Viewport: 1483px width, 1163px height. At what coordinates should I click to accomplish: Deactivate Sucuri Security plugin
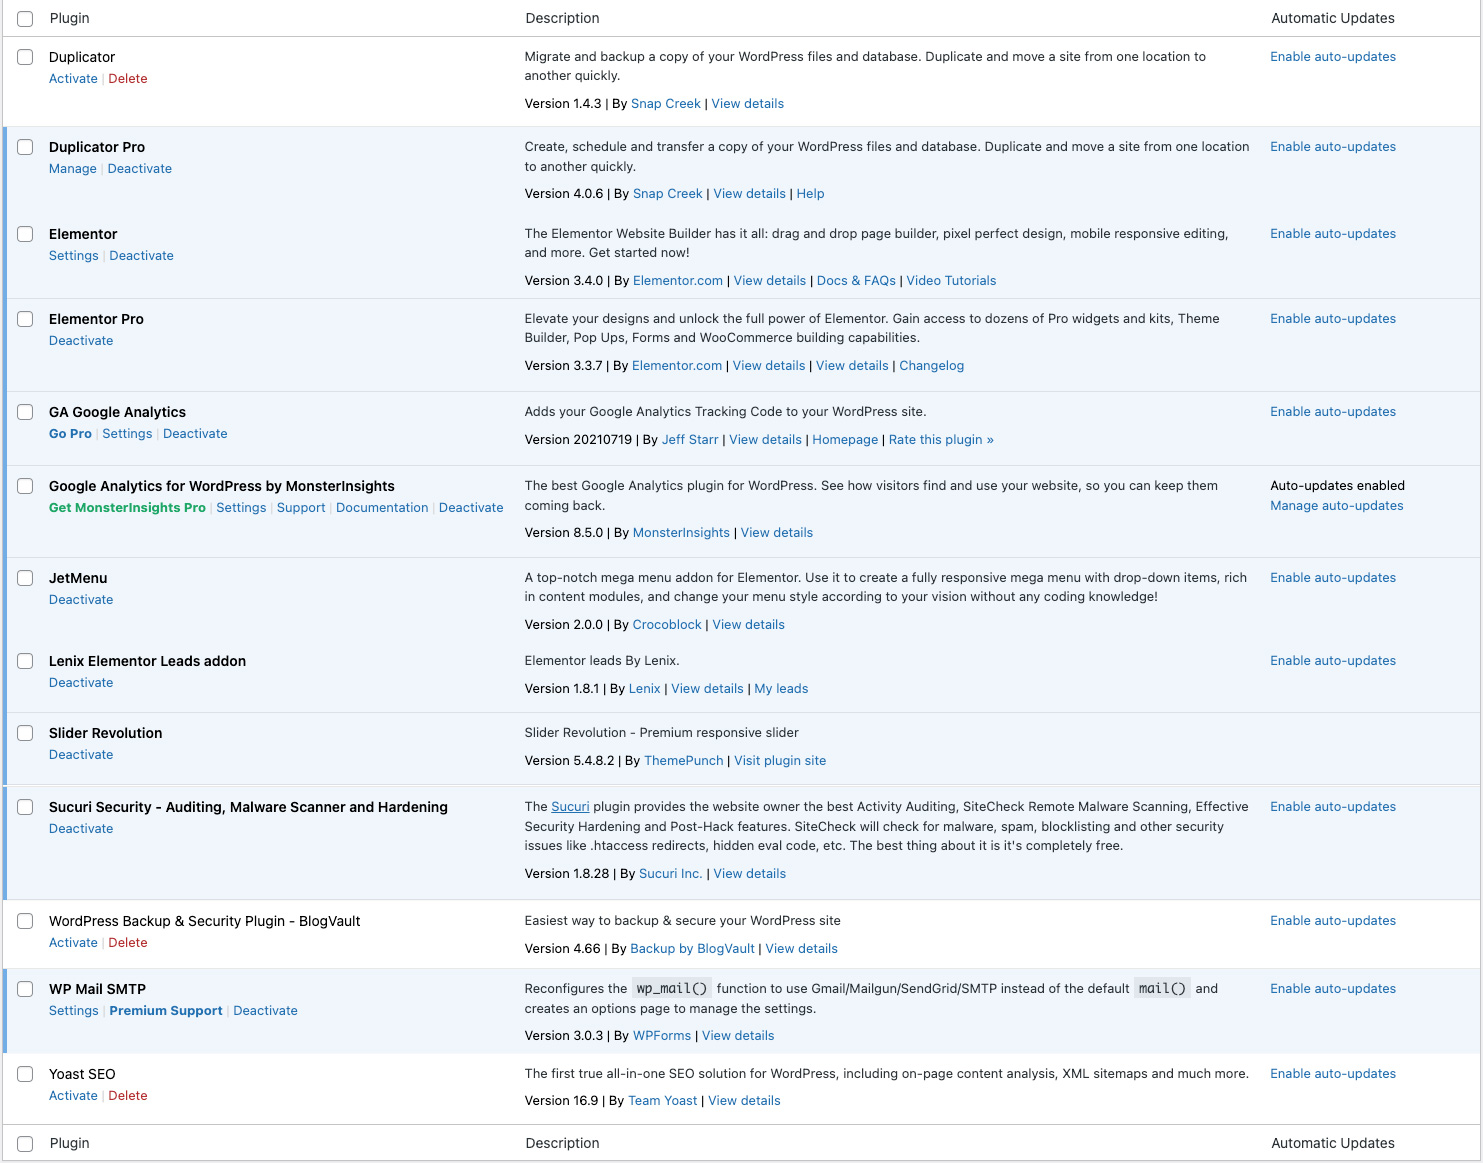coord(81,829)
